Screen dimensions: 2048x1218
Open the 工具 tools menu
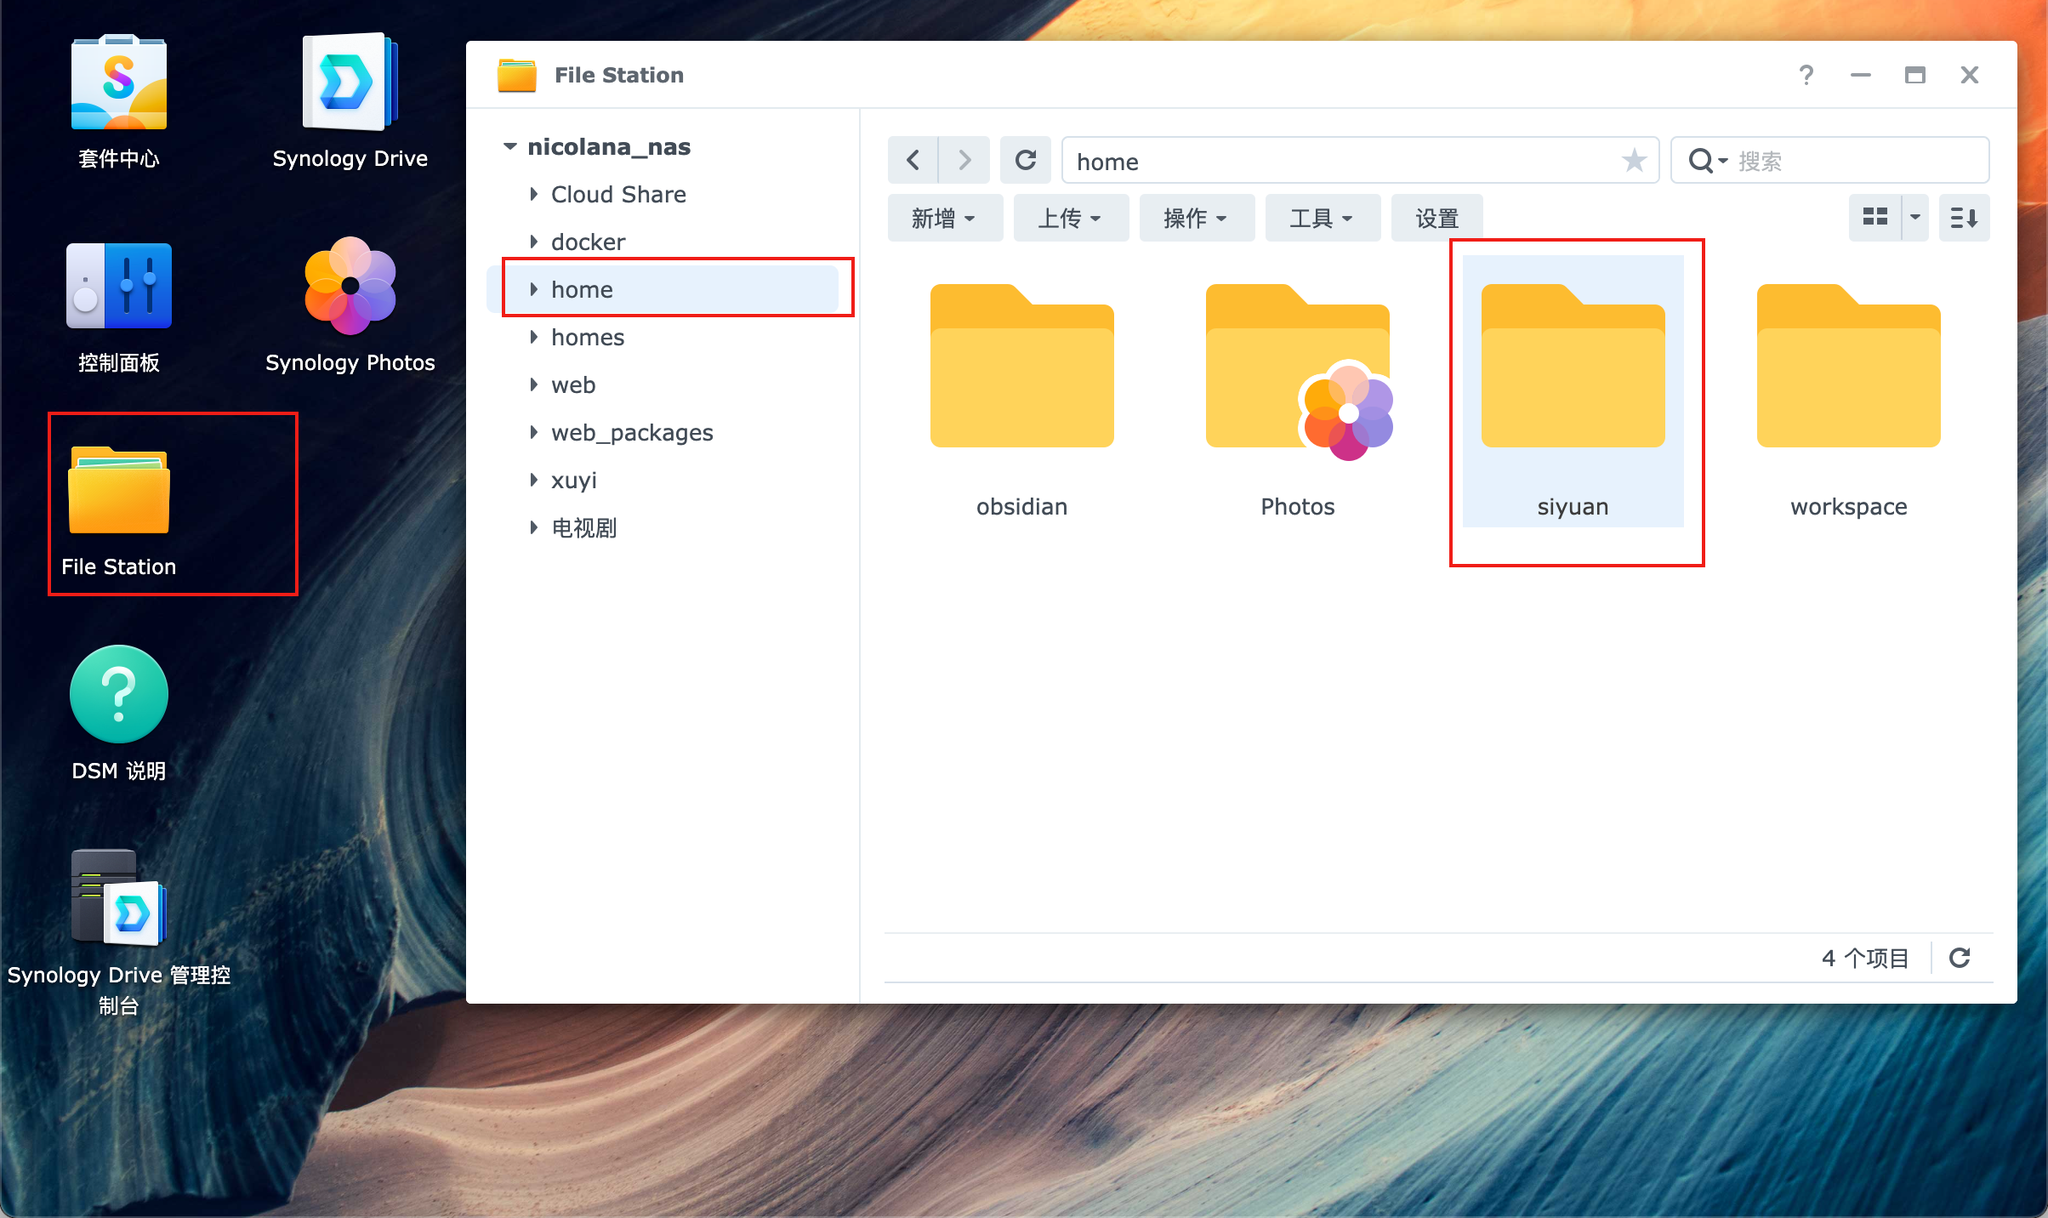[1323, 217]
